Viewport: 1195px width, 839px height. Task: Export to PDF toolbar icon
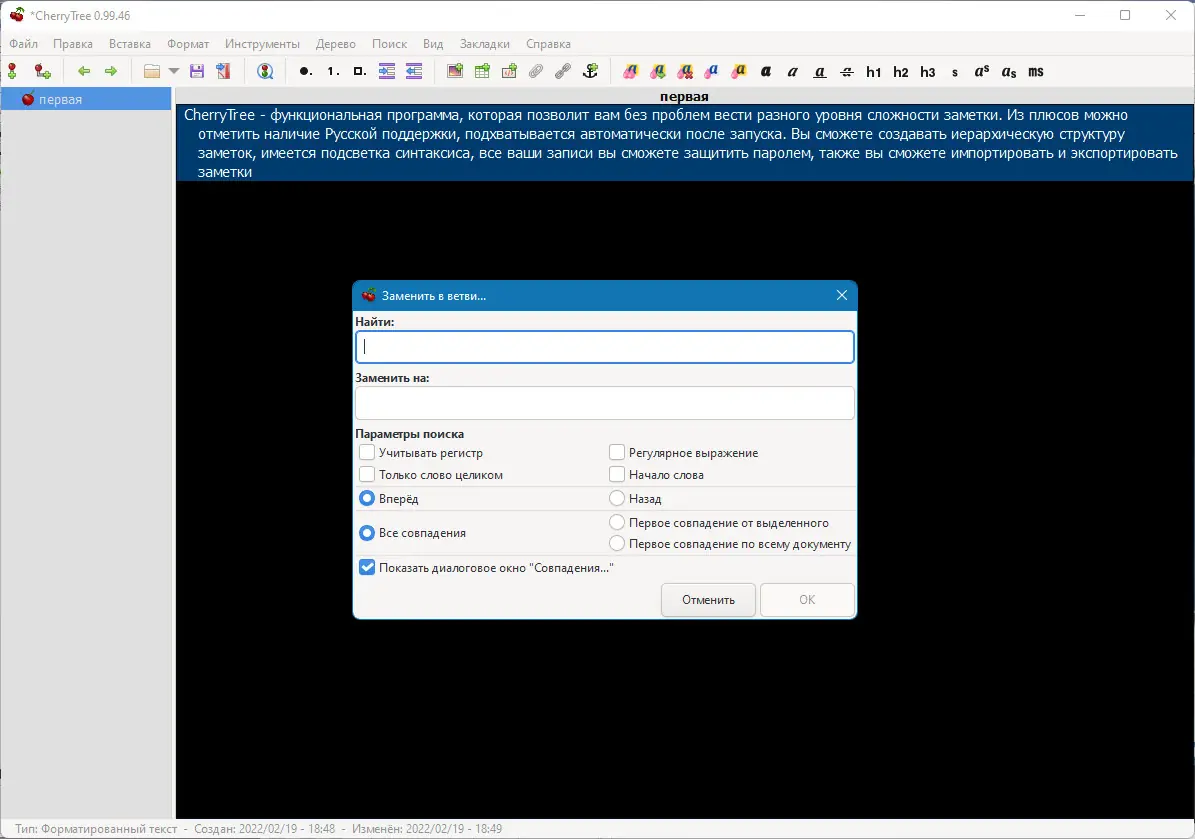(x=223, y=72)
